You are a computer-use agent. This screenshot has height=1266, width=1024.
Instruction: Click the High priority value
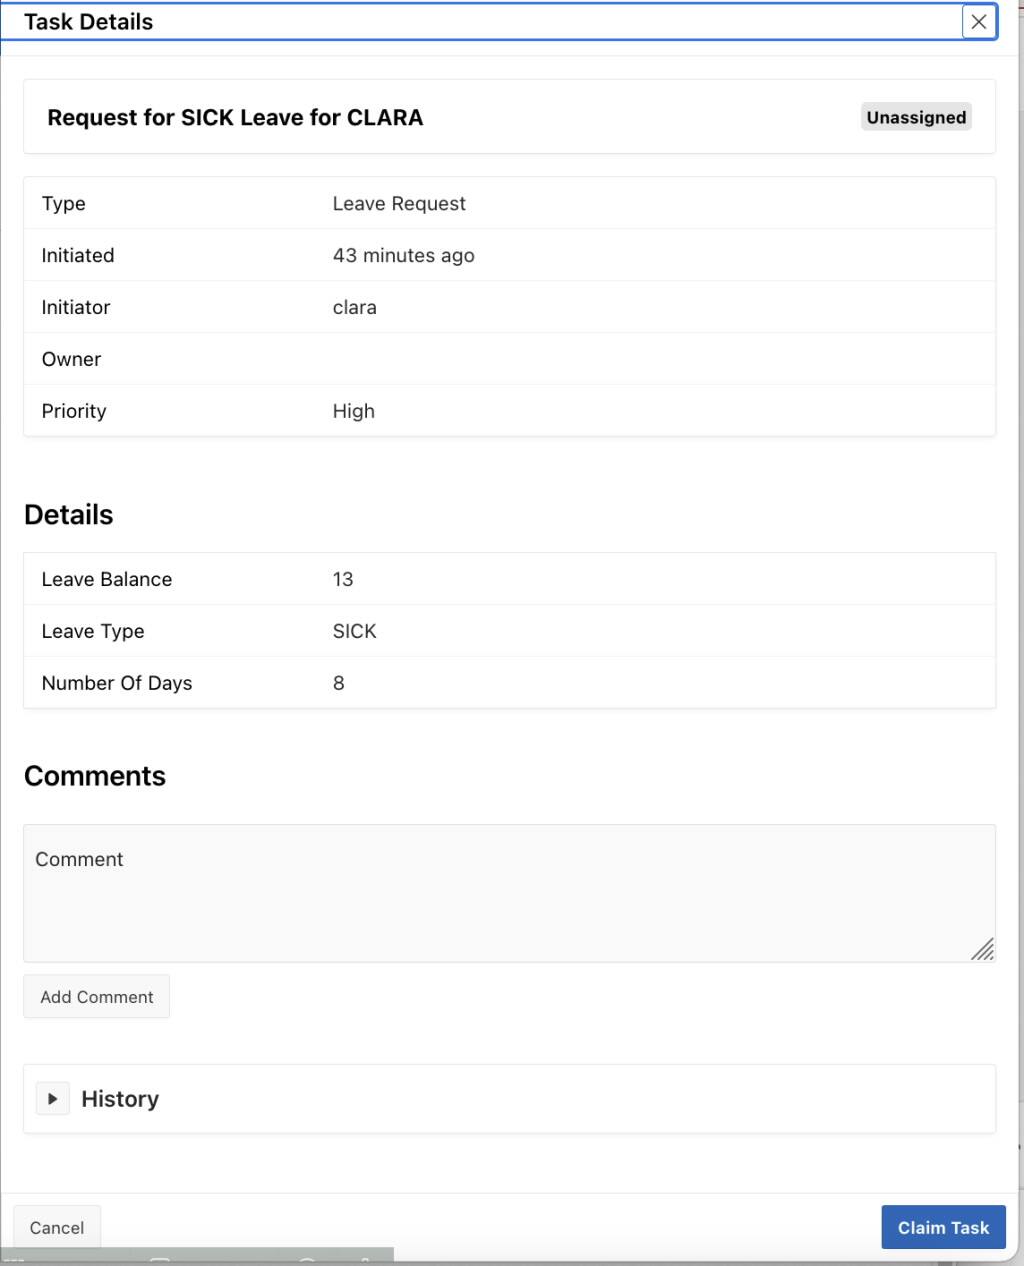click(x=353, y=411)
